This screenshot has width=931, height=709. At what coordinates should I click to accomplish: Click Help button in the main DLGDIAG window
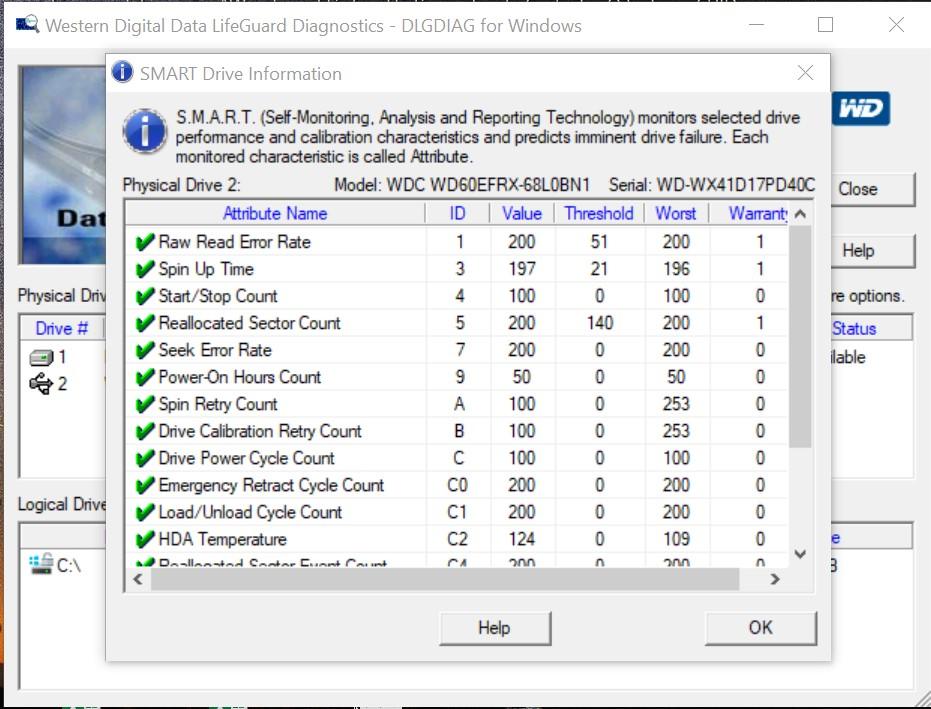[873, 251]
